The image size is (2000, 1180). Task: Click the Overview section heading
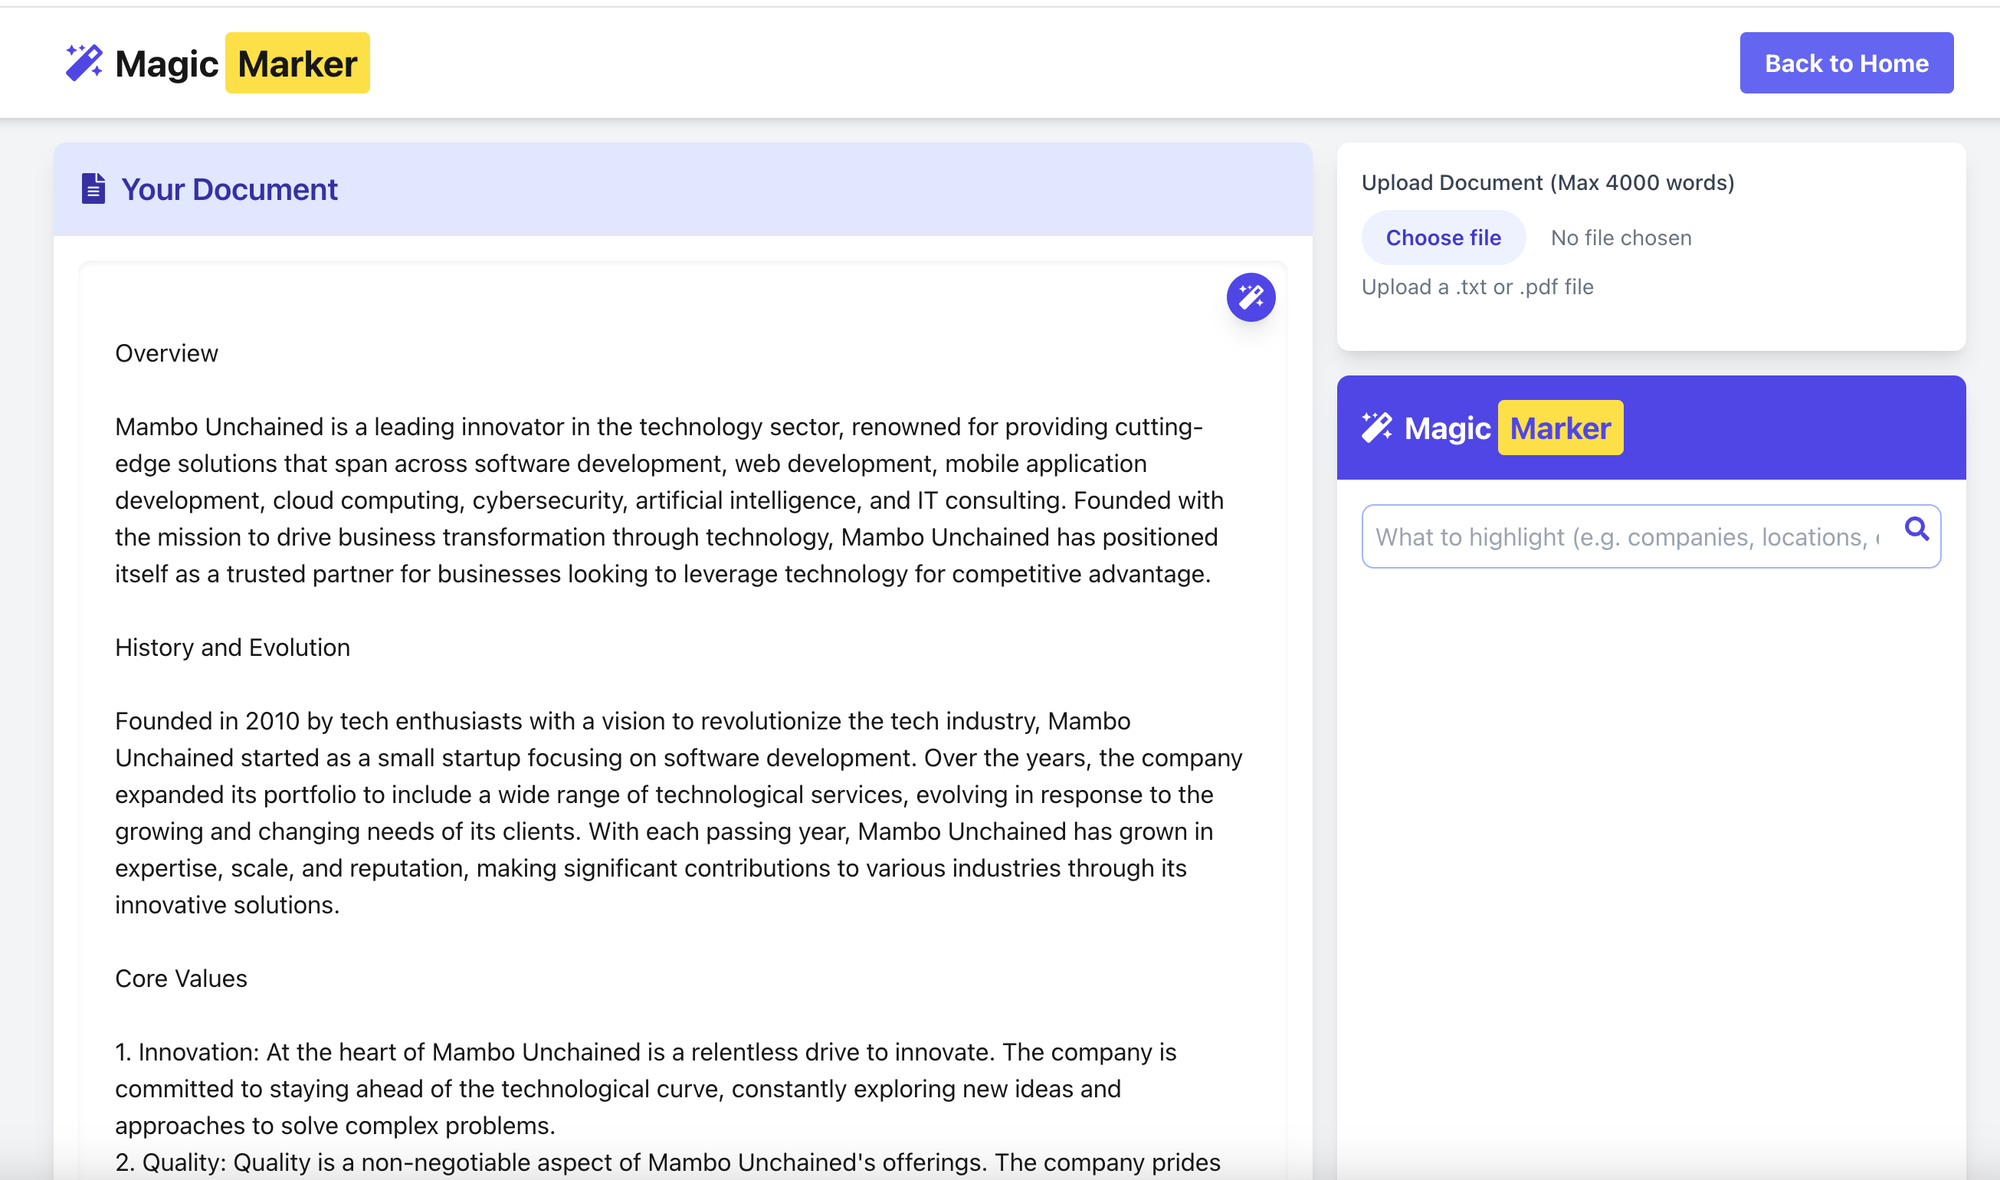[x=166, y=353]
